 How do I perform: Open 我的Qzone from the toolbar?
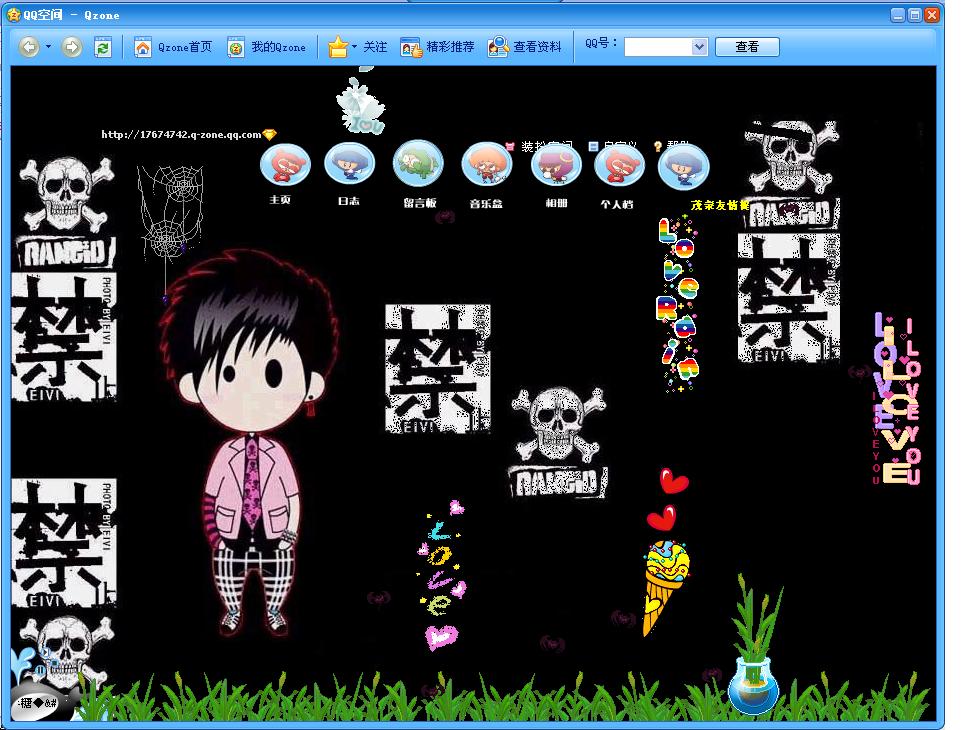[267, 47]
